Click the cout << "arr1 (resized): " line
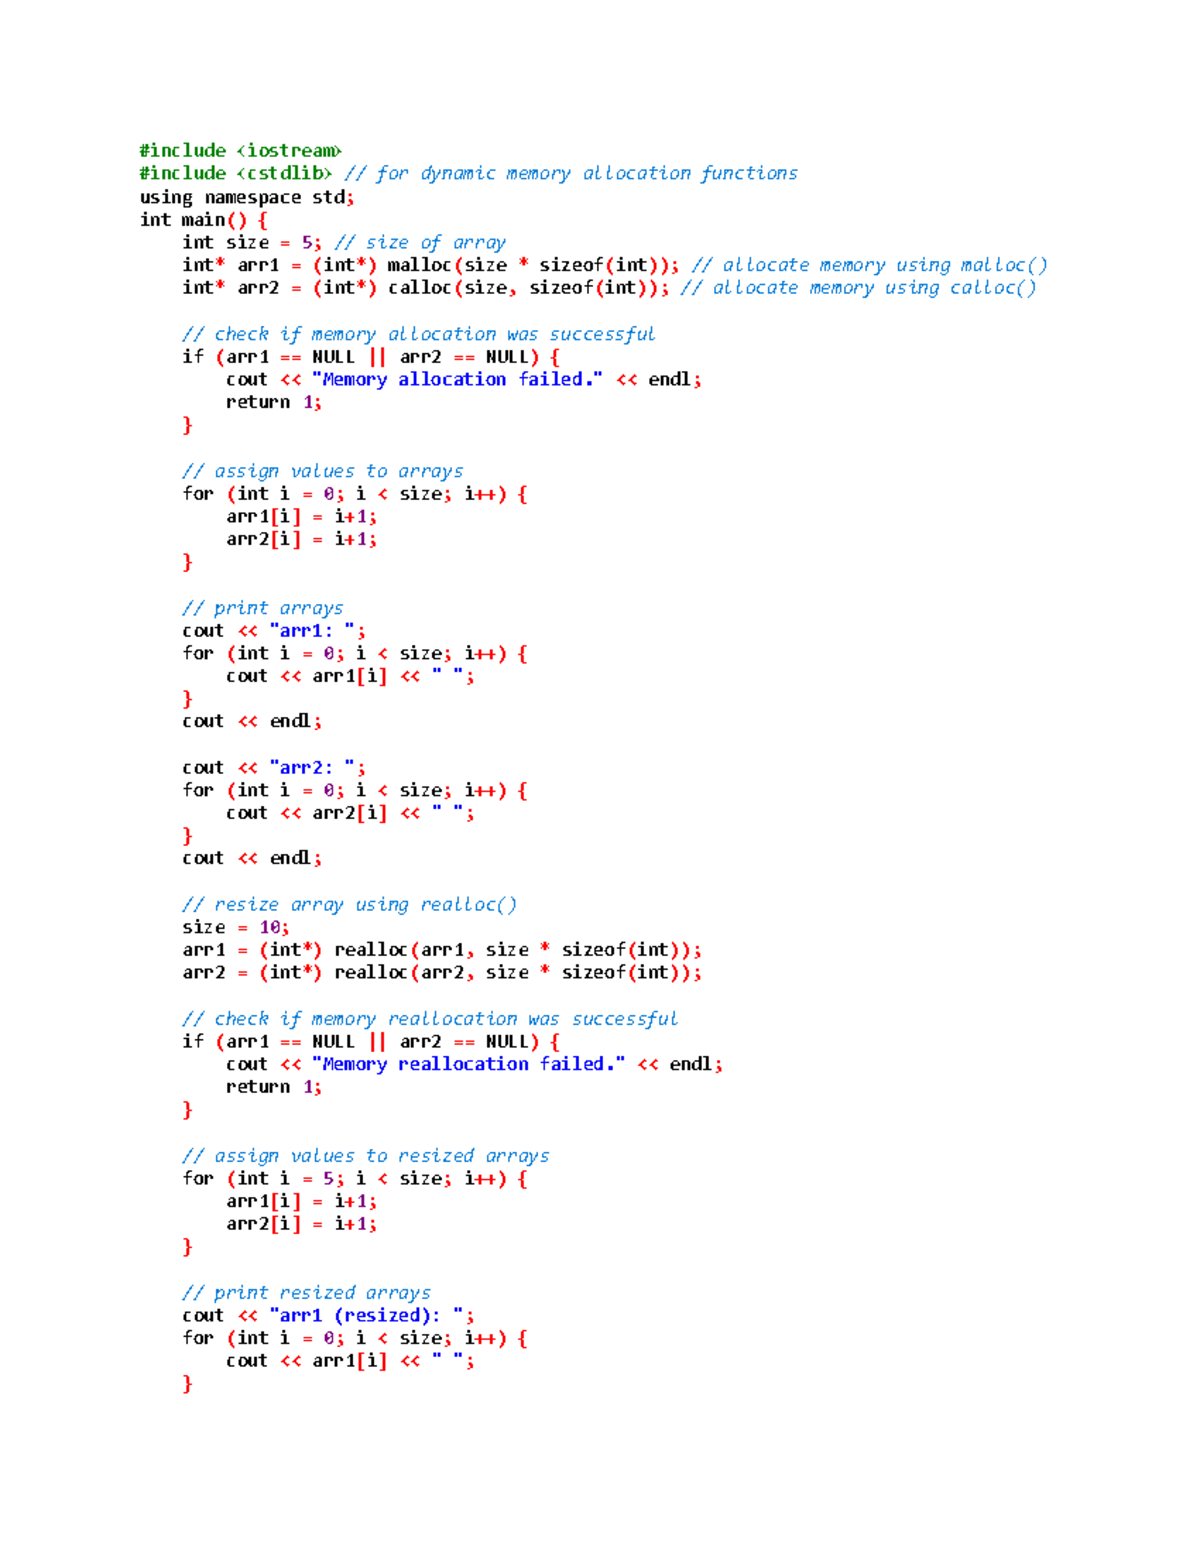1200x1553 pixels. point(328,1315)
